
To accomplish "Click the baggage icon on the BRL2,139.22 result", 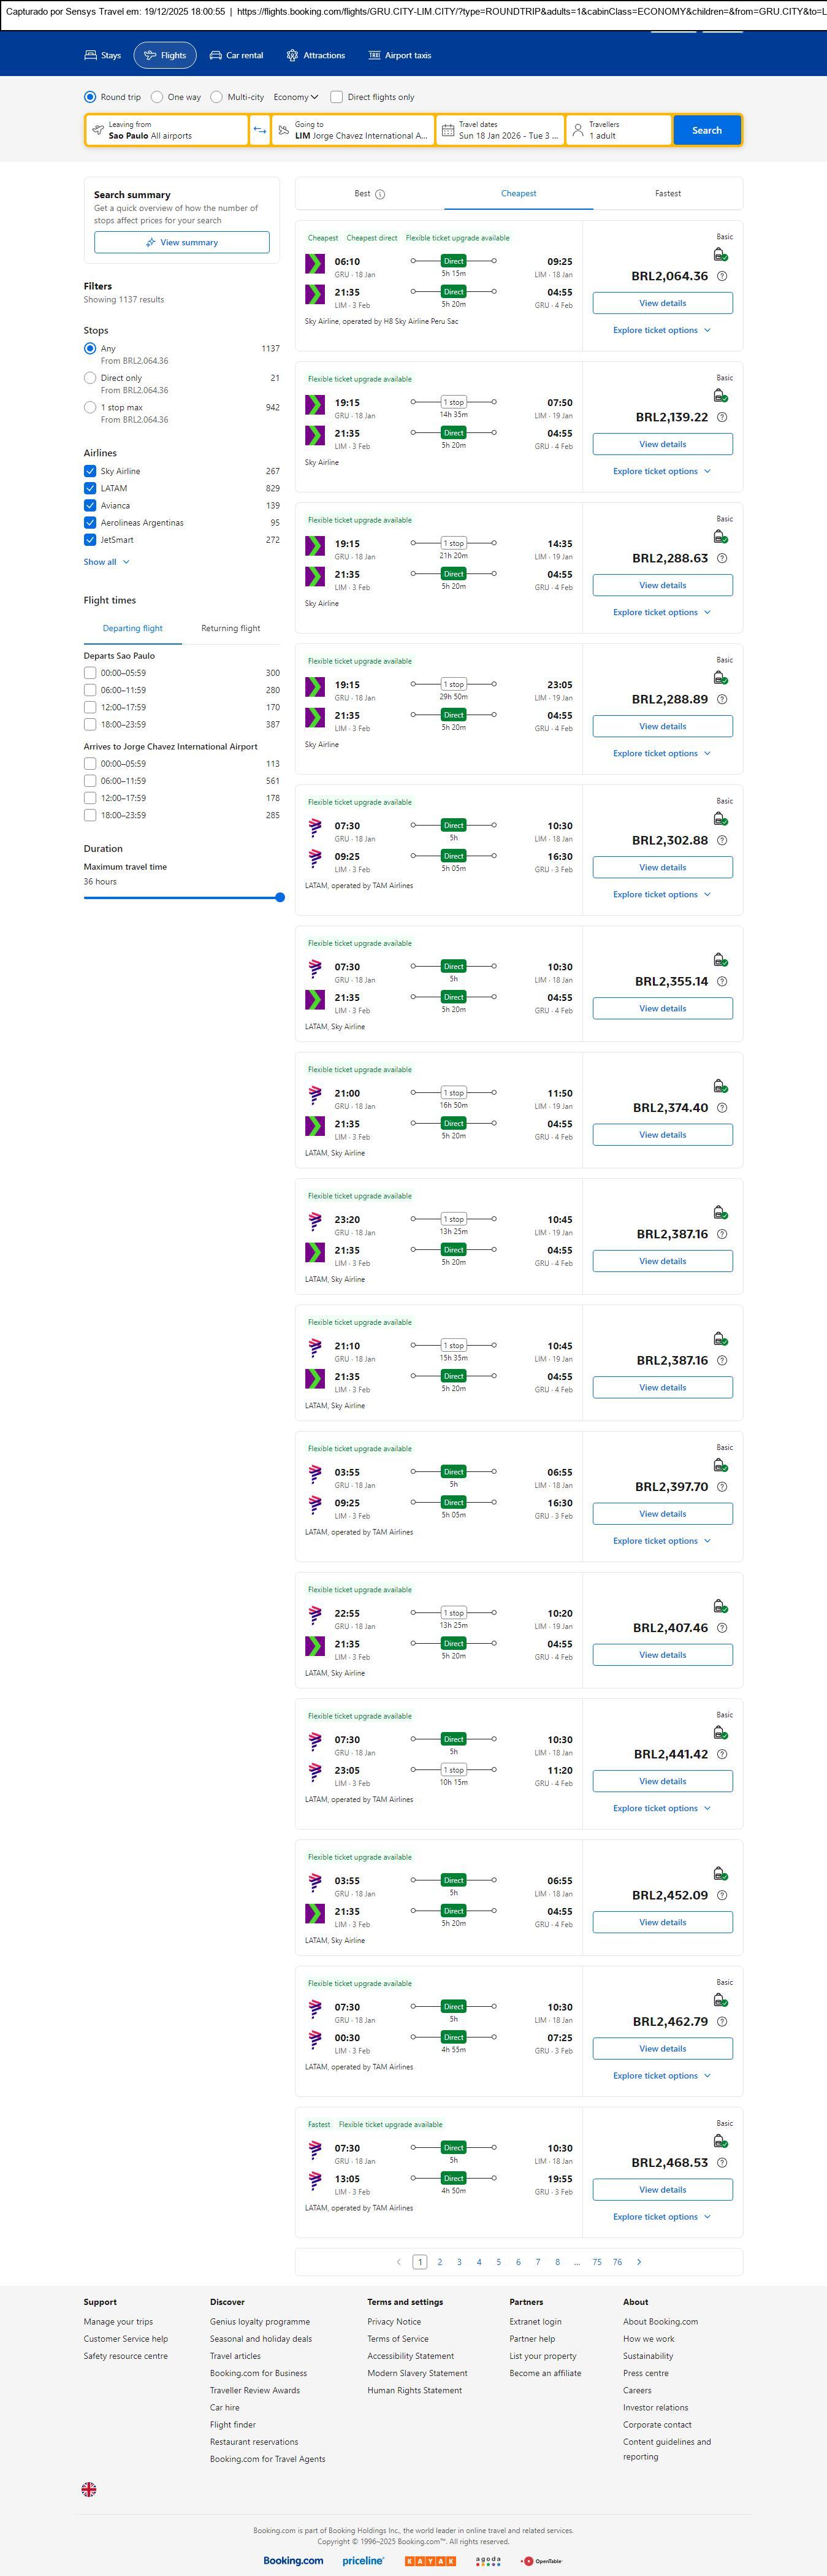I will 720,396.
